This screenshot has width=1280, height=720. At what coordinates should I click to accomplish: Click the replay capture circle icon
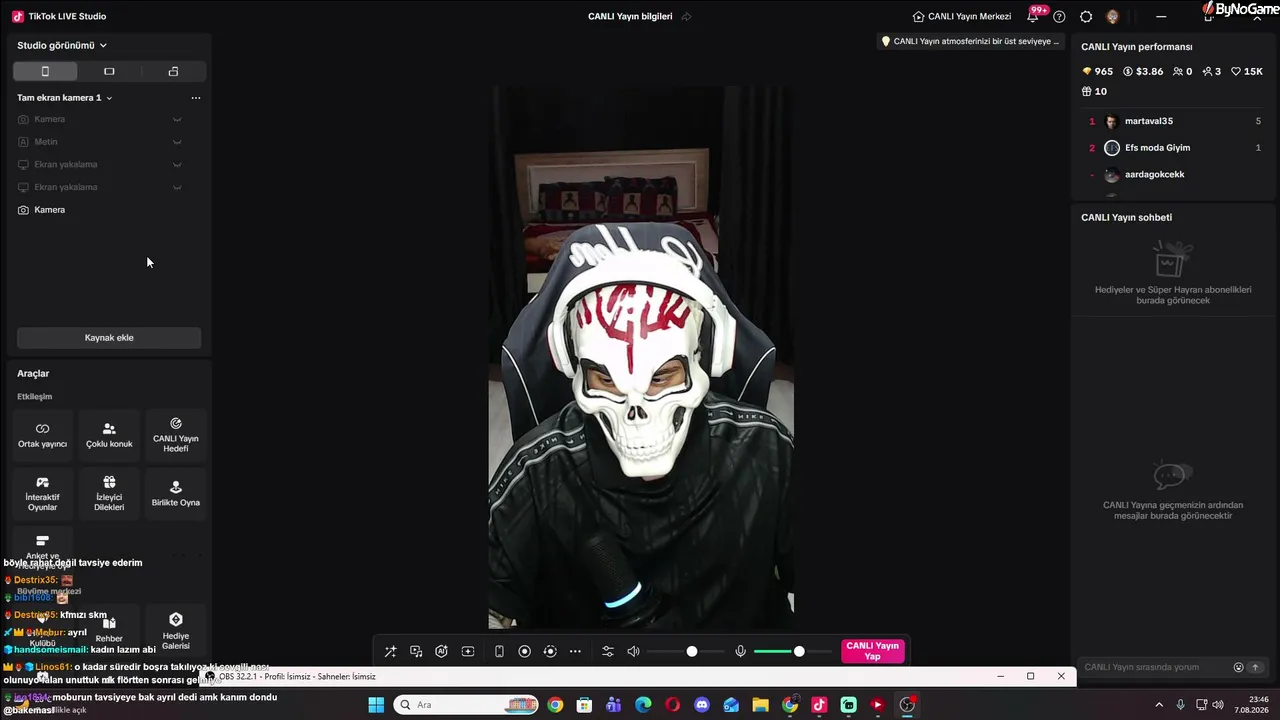tap(550, 652)
